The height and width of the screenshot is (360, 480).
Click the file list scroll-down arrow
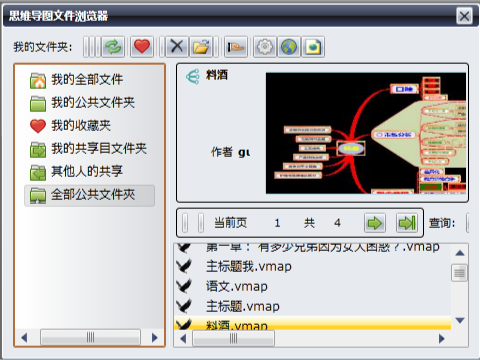coord(460,321)
